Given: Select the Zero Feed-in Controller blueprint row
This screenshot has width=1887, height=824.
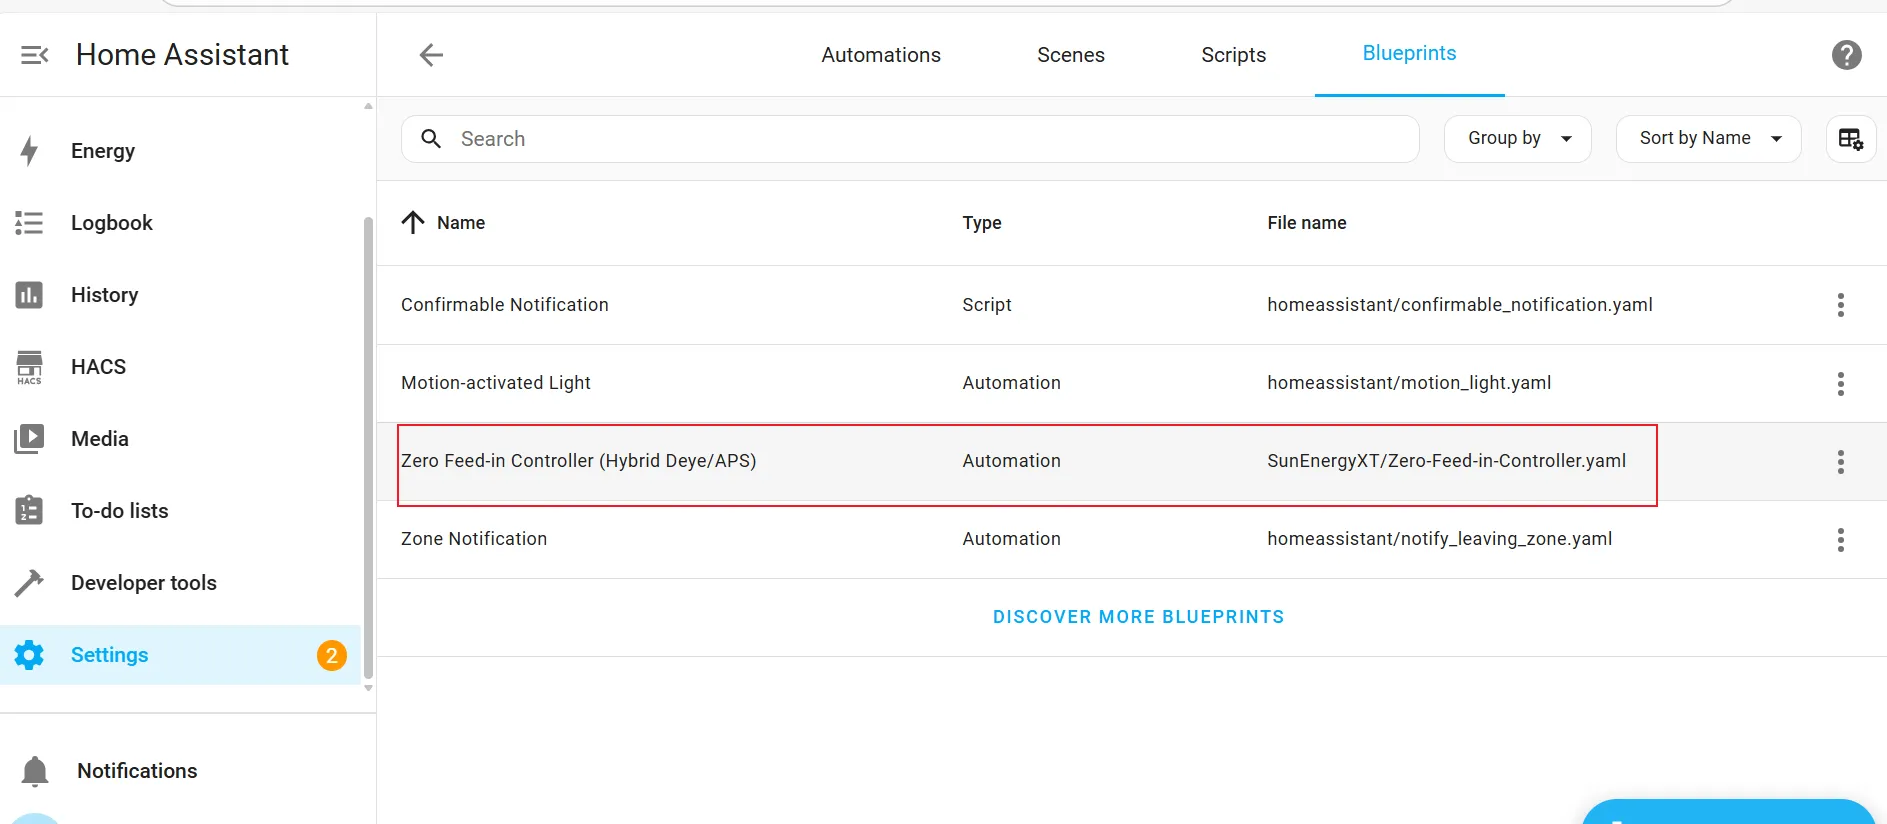Looking at the screenshot, I should click(578, 461).
